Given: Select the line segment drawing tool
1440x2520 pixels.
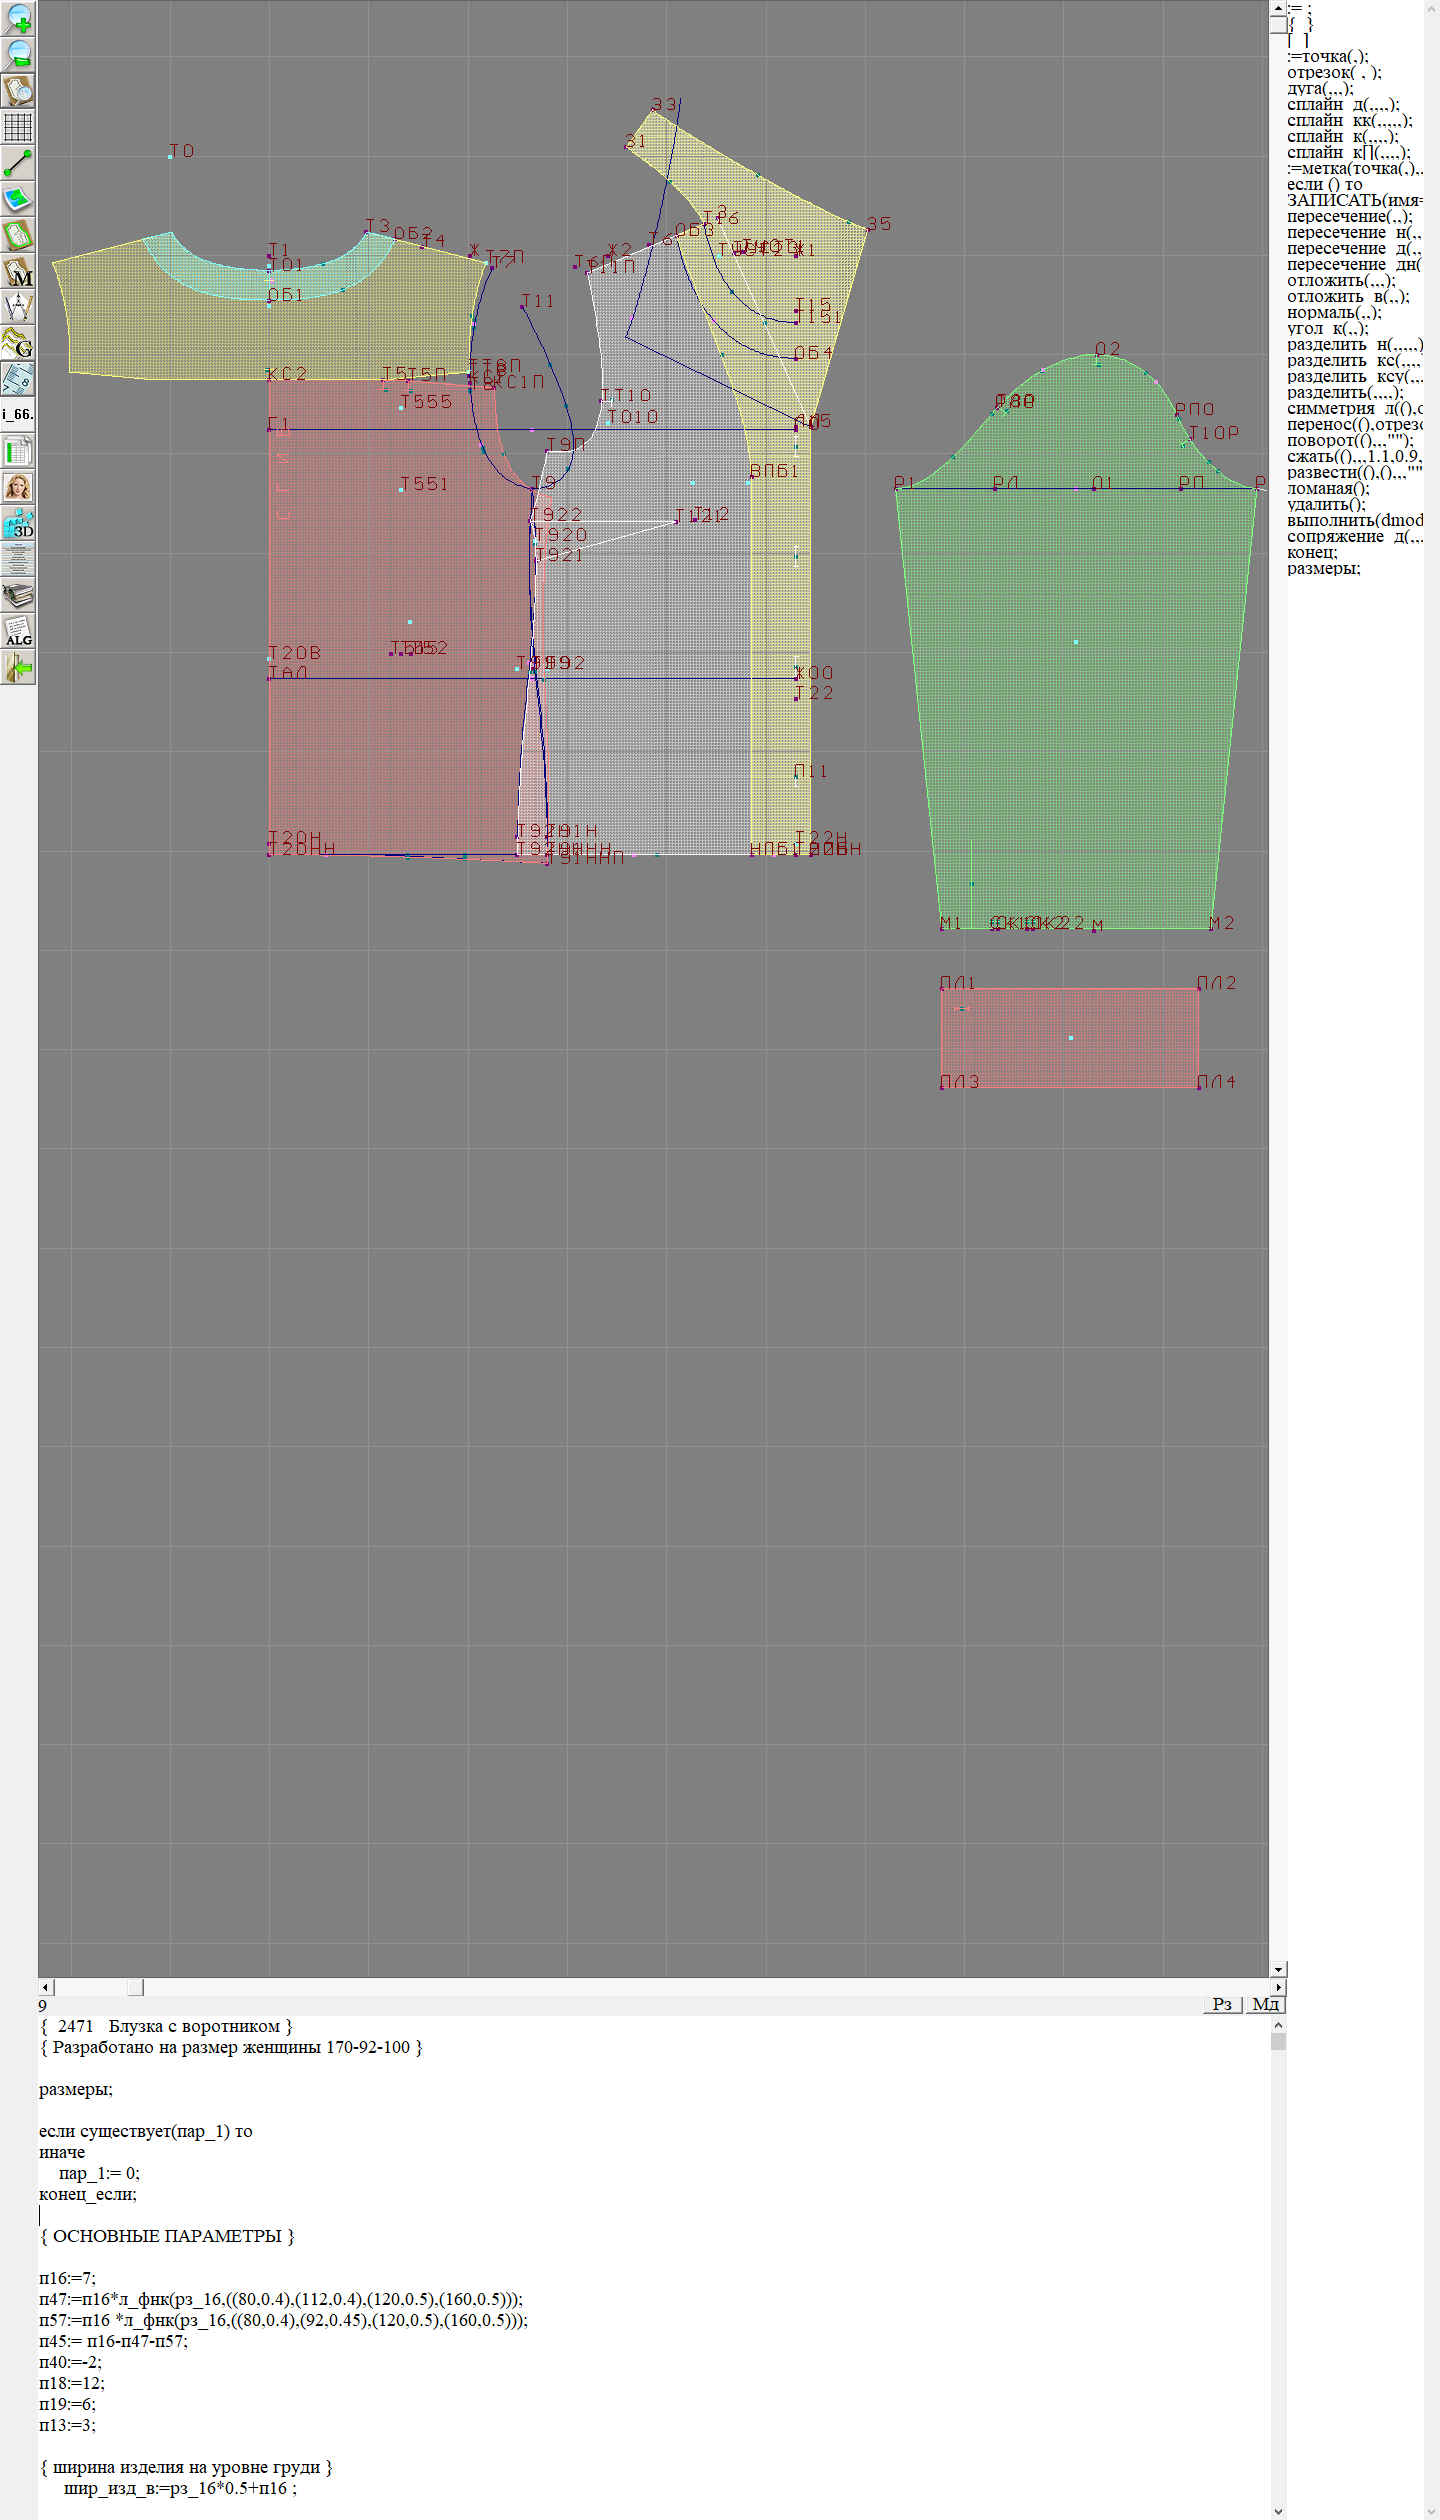Looking at the screenshot, I should click(18, 163).
